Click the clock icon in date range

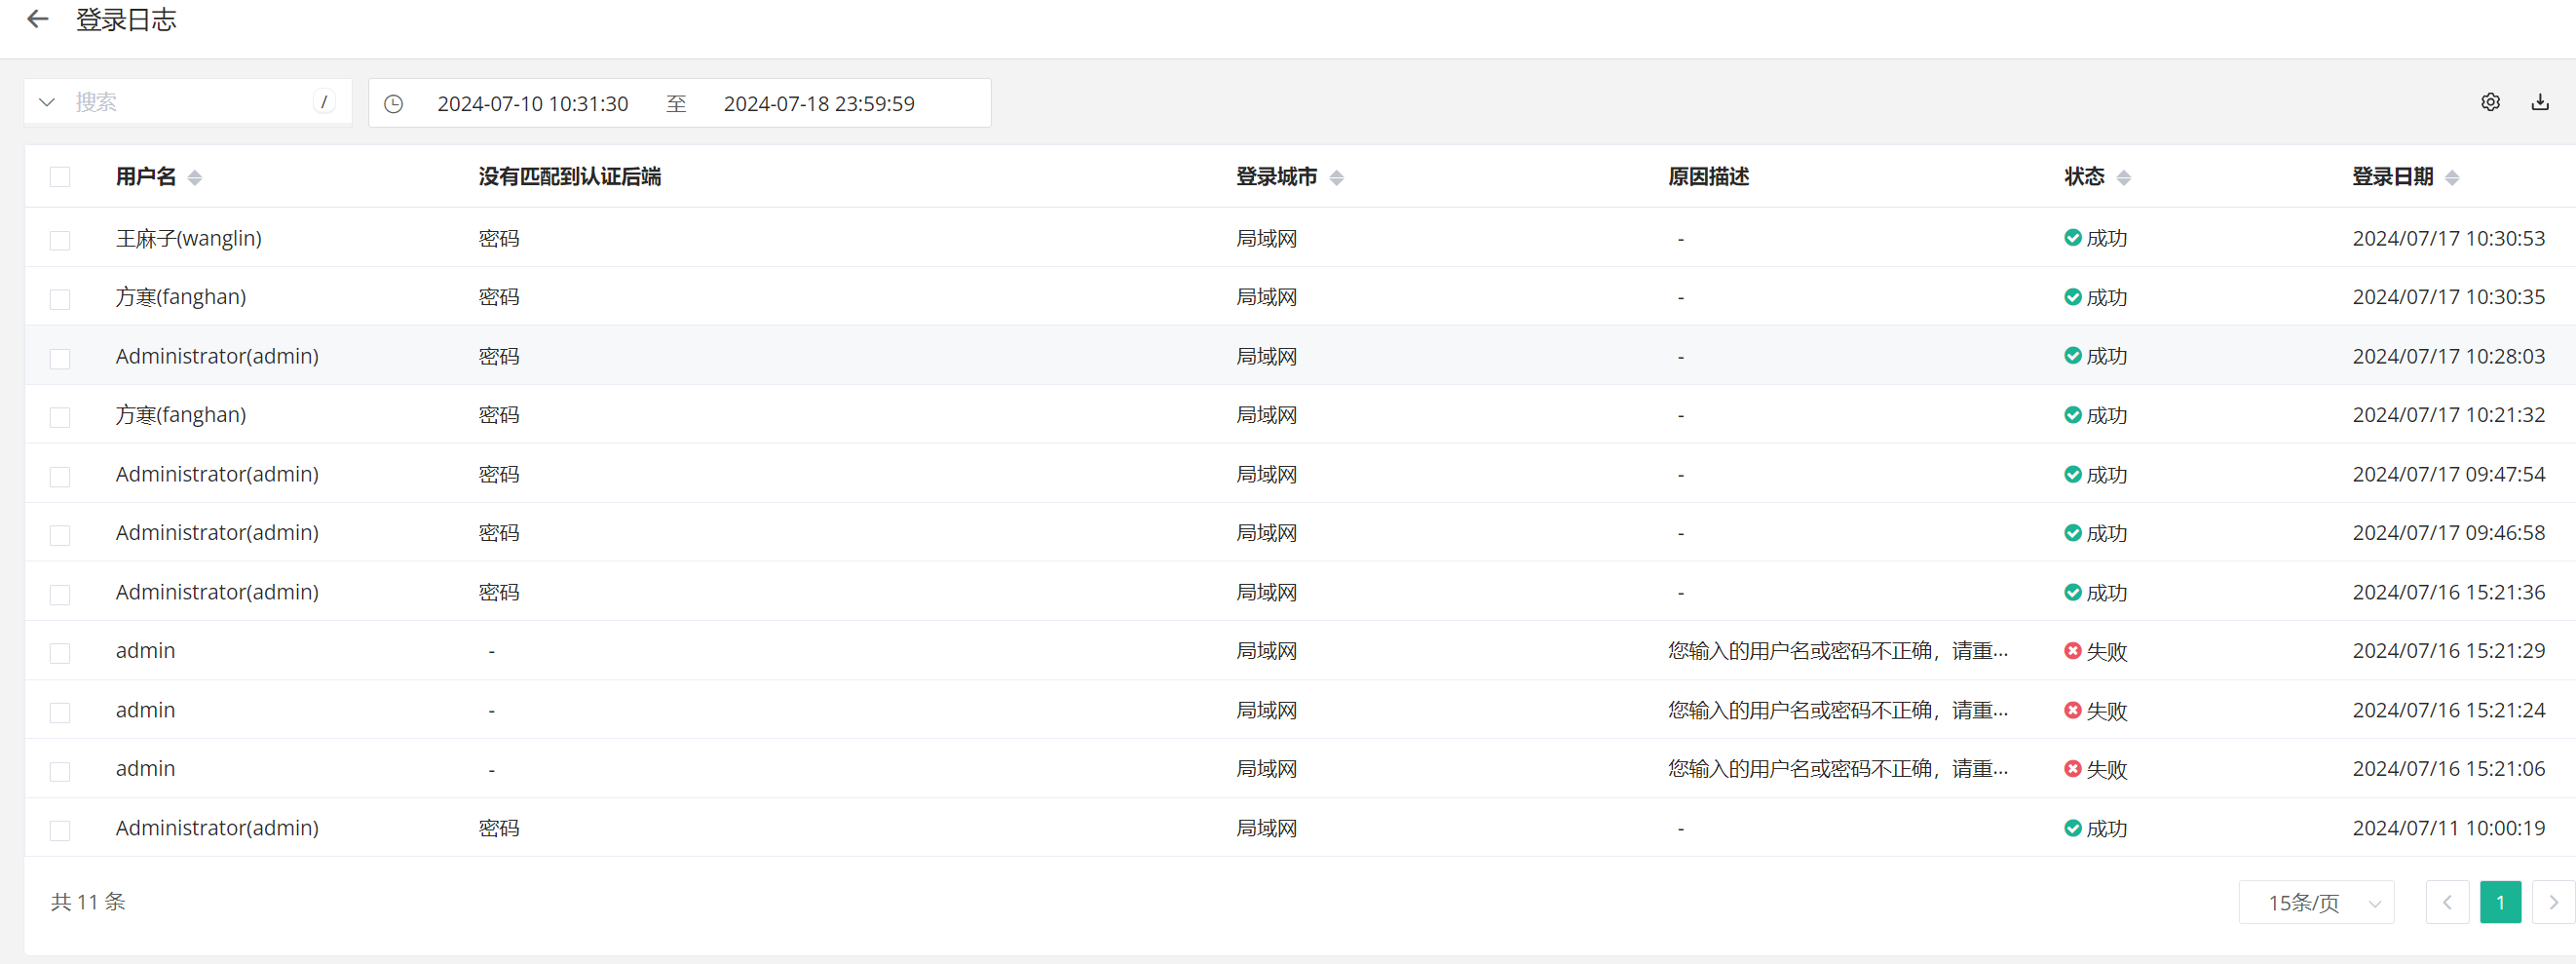(394, 104)
